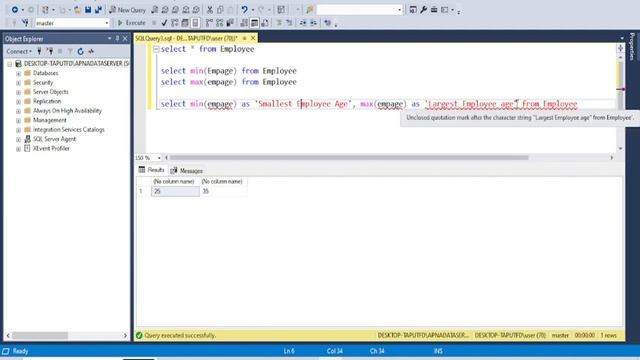
Task: Expand the Always On High Availability folder
Action: pos(18,111)
